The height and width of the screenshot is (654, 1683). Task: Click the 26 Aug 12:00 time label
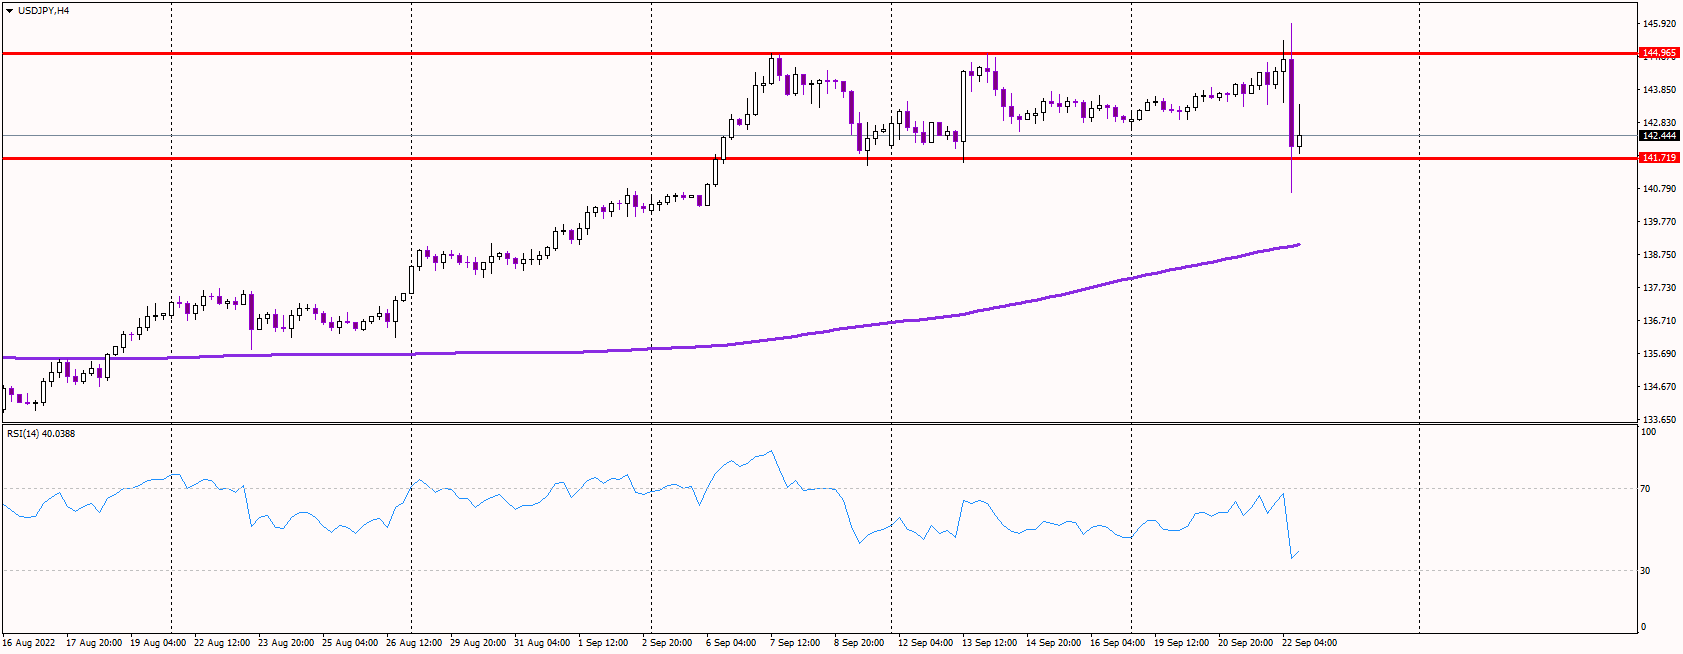click(x=414, y=643)
